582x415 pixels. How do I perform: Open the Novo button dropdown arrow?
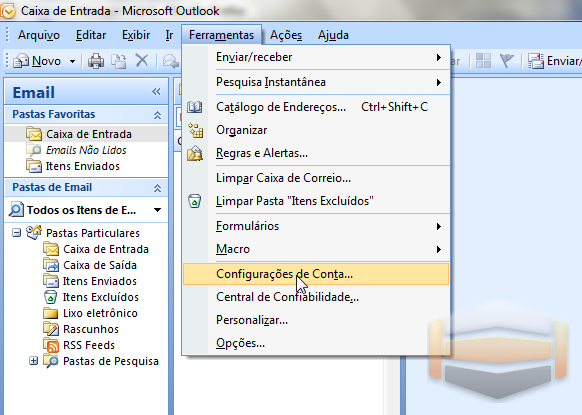(72, 61)
